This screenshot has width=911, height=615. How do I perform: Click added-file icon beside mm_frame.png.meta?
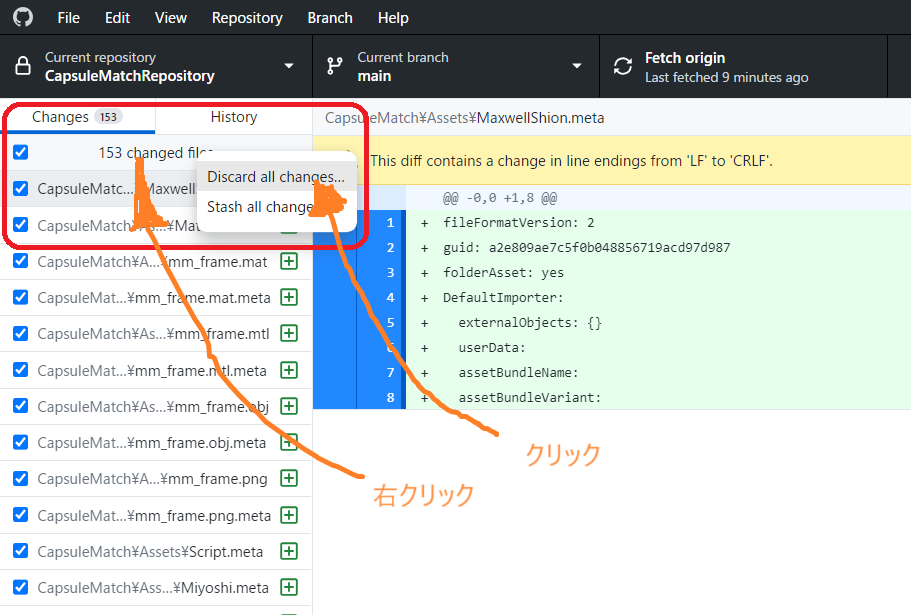coord(289,515)
